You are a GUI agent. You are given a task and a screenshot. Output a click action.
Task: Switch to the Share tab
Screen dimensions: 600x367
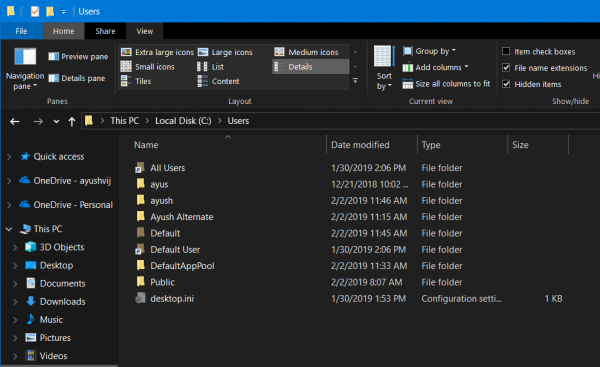point(105,31)
